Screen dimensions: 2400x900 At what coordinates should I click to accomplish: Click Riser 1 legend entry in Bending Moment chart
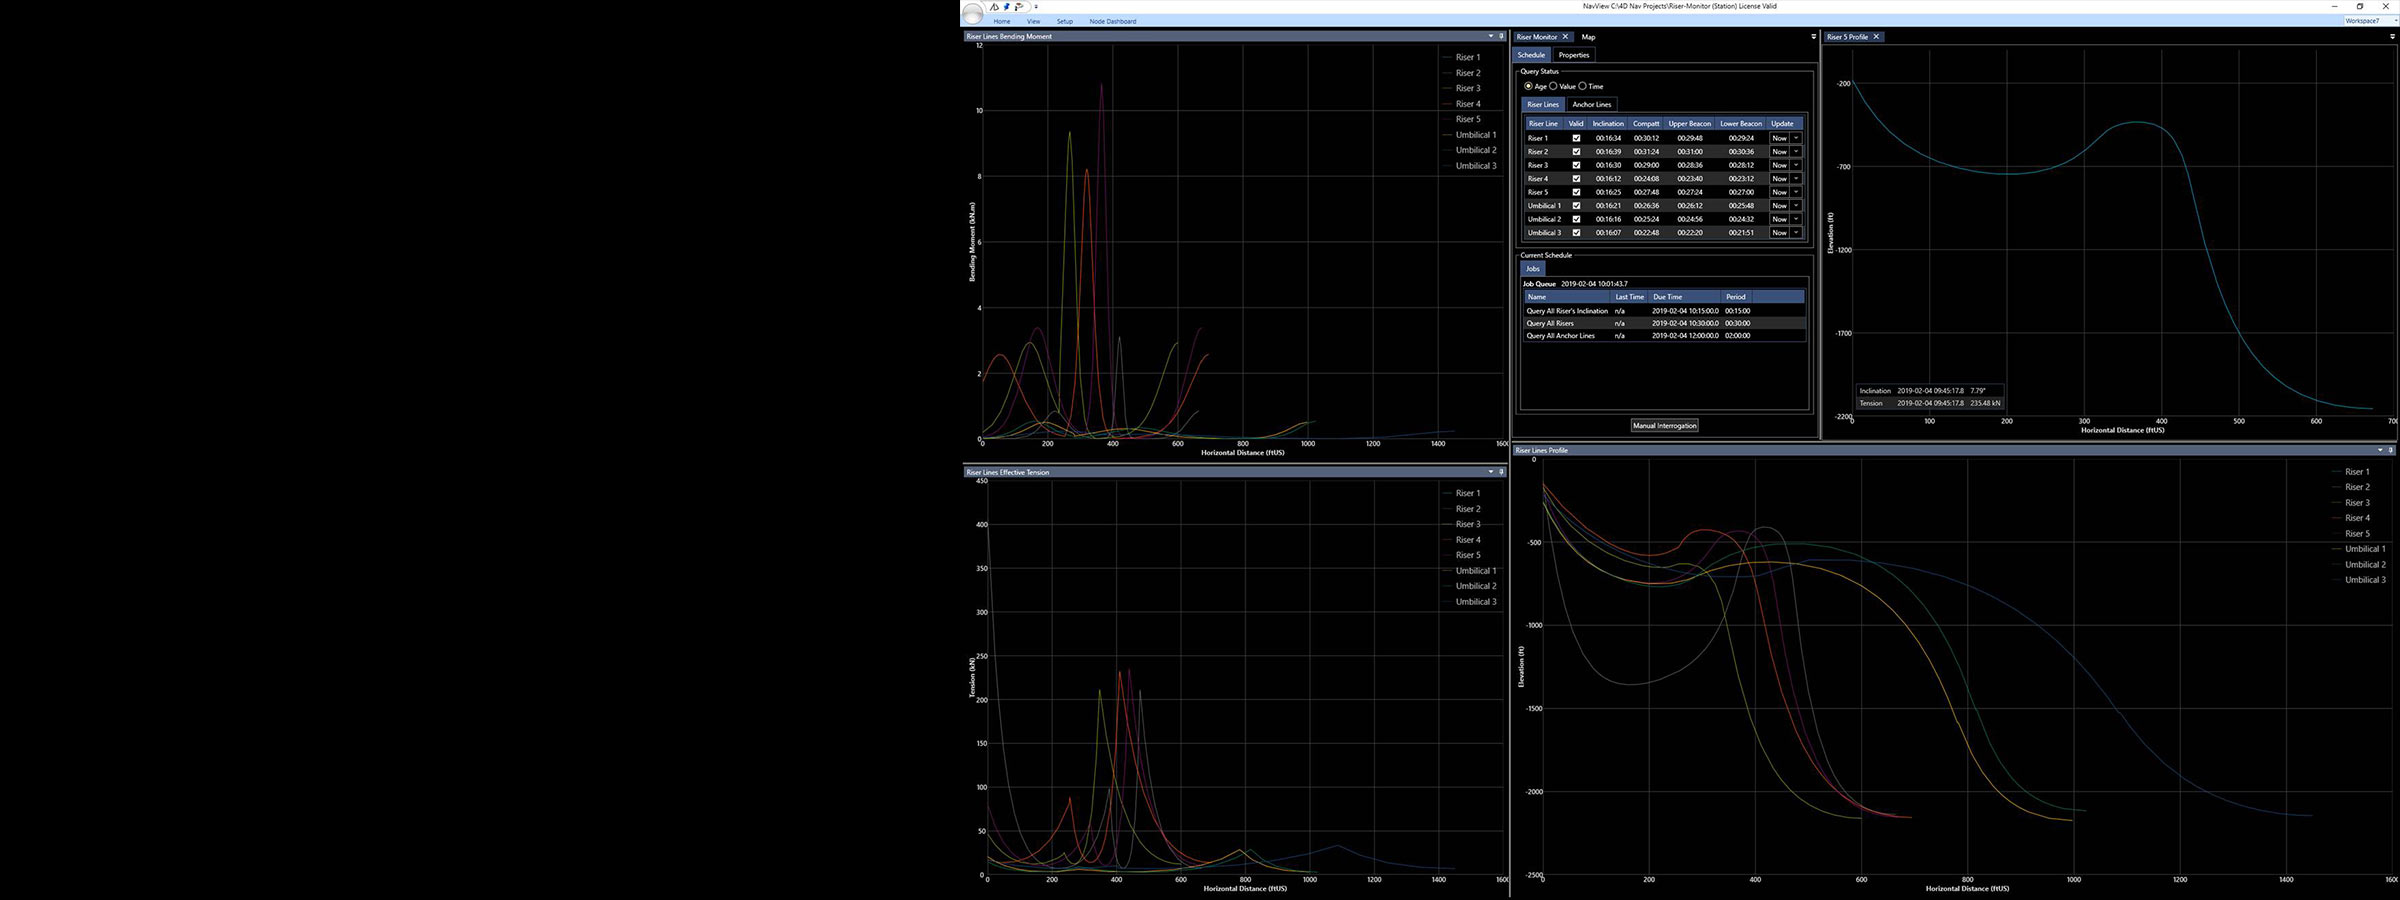pos(1461,57)
